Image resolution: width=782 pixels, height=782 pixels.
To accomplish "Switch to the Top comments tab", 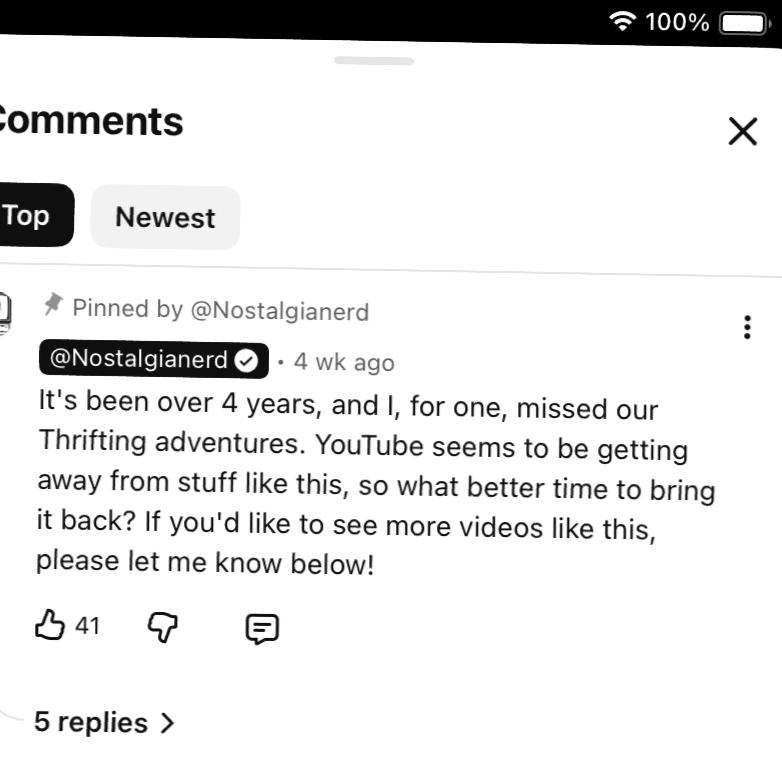I will pyautogui.click(x=27, y=216).
